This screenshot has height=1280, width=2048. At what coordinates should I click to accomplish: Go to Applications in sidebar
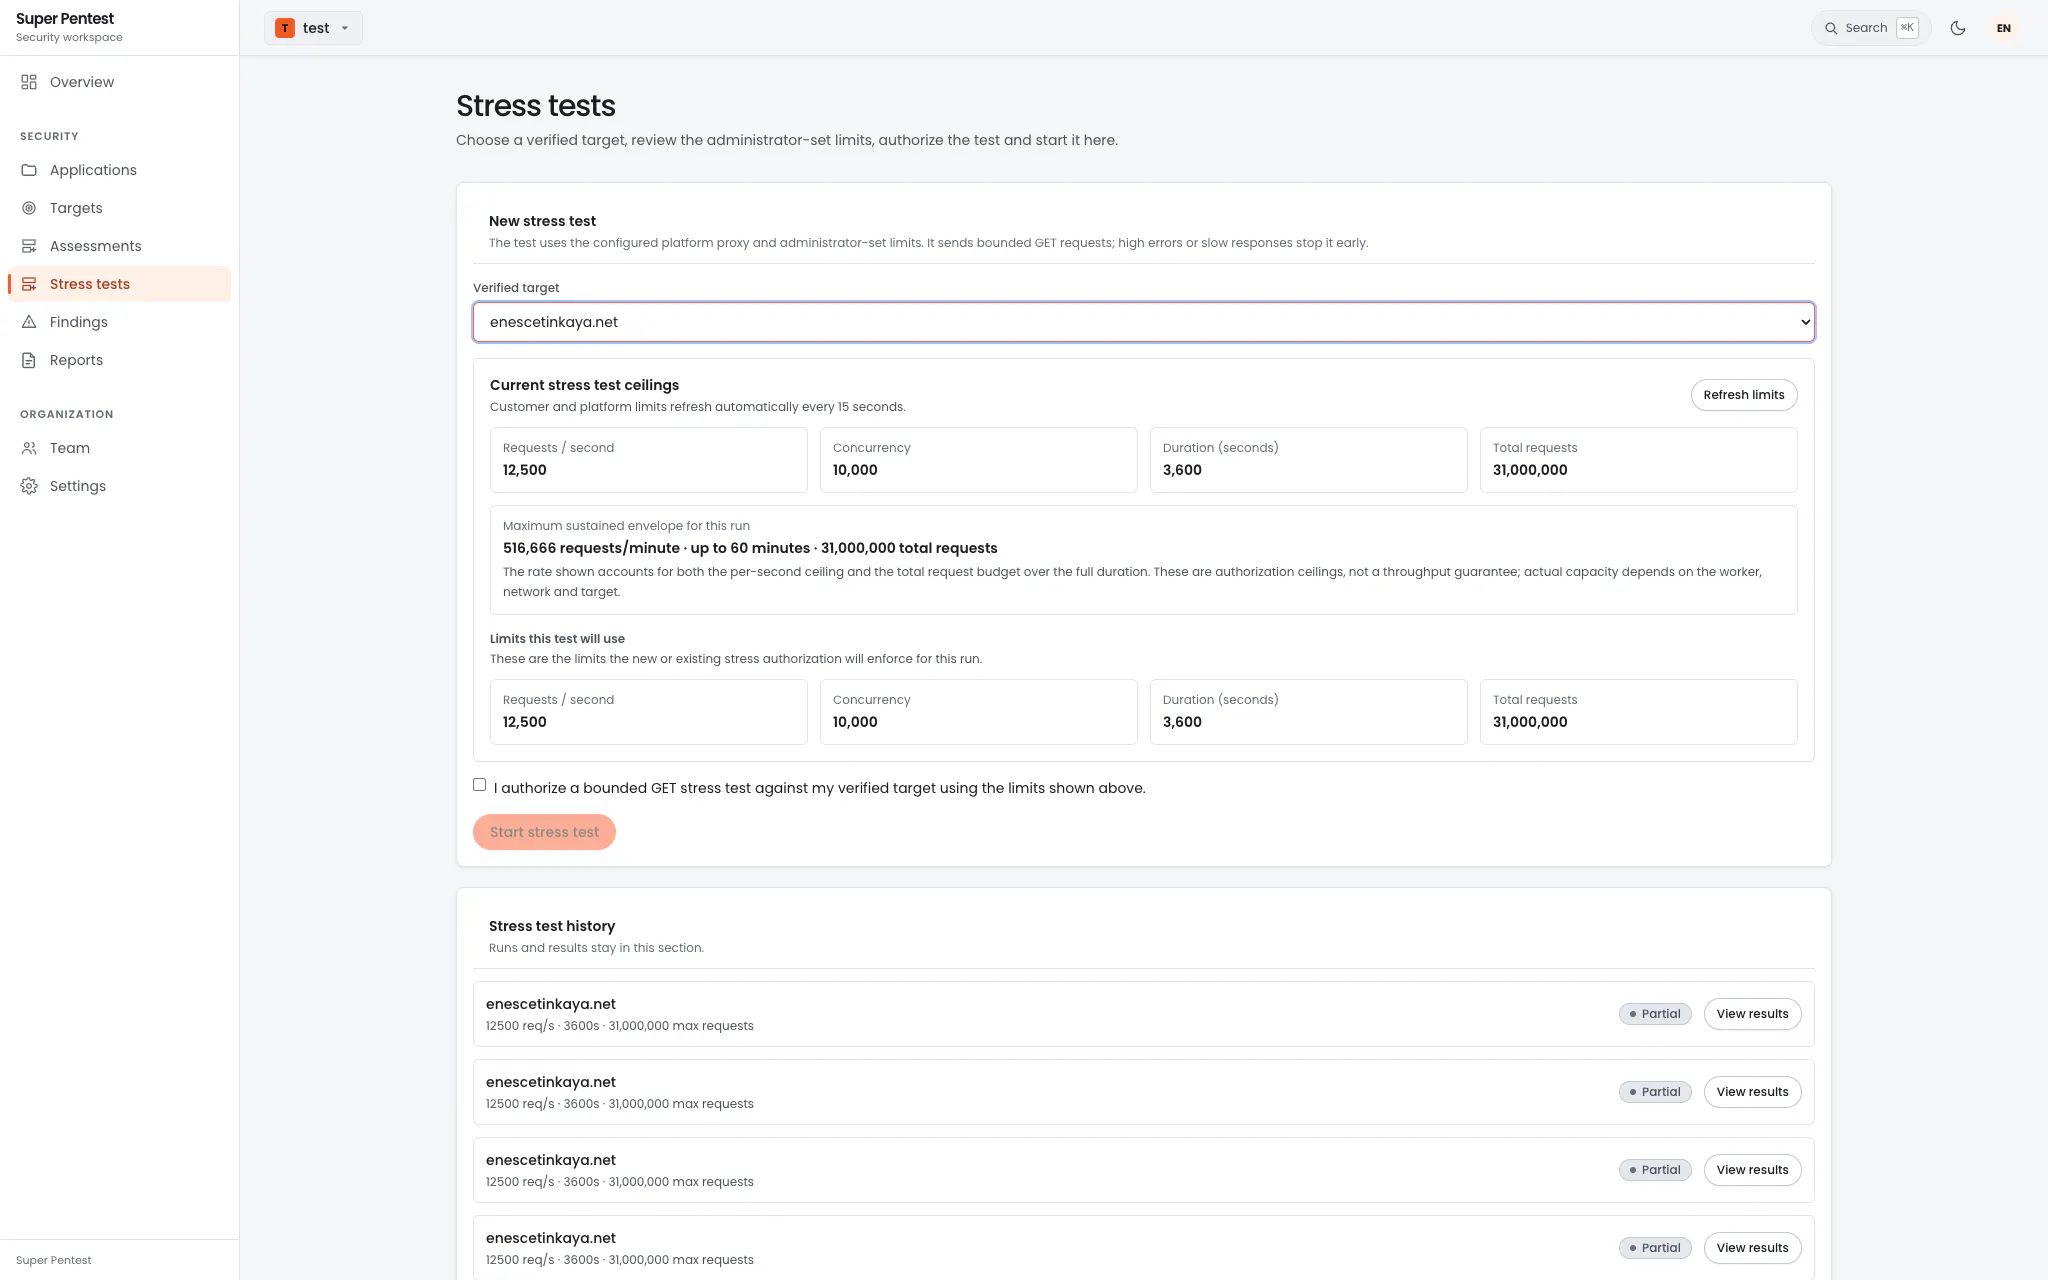tap(120, 170)
